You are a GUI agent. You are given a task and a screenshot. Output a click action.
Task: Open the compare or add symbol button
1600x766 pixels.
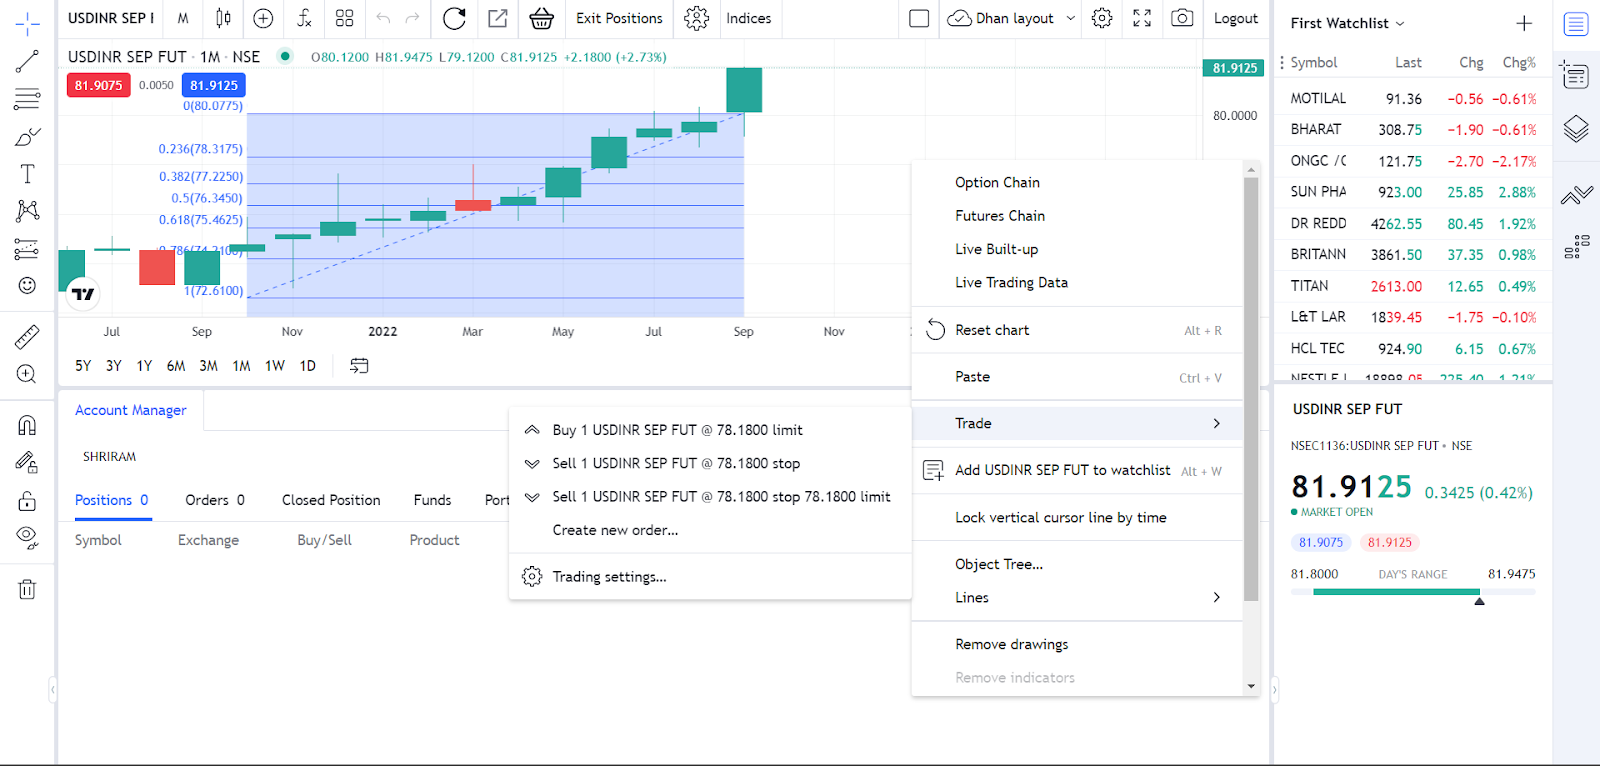[263, 18]
